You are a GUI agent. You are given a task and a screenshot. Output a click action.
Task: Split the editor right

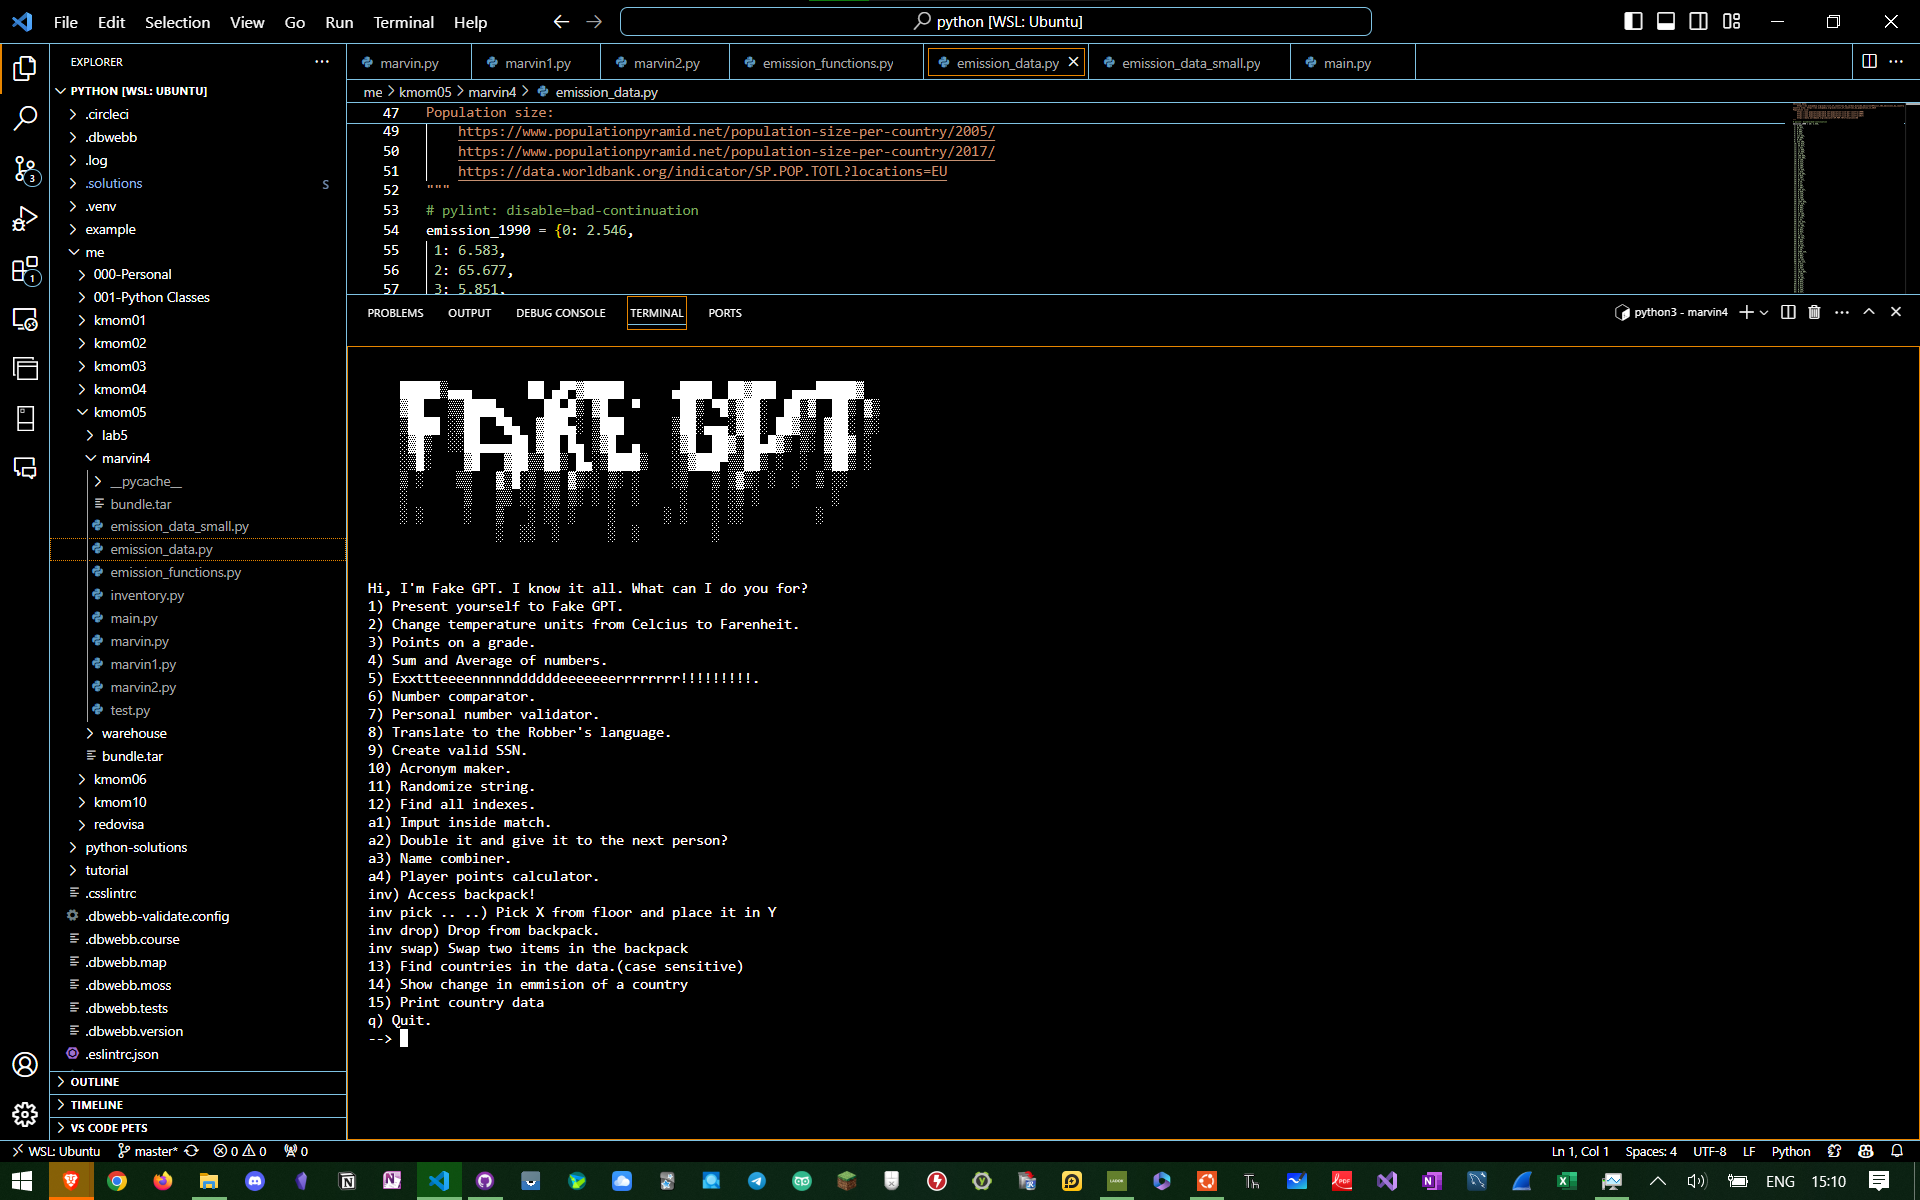tap(1869, 62)
